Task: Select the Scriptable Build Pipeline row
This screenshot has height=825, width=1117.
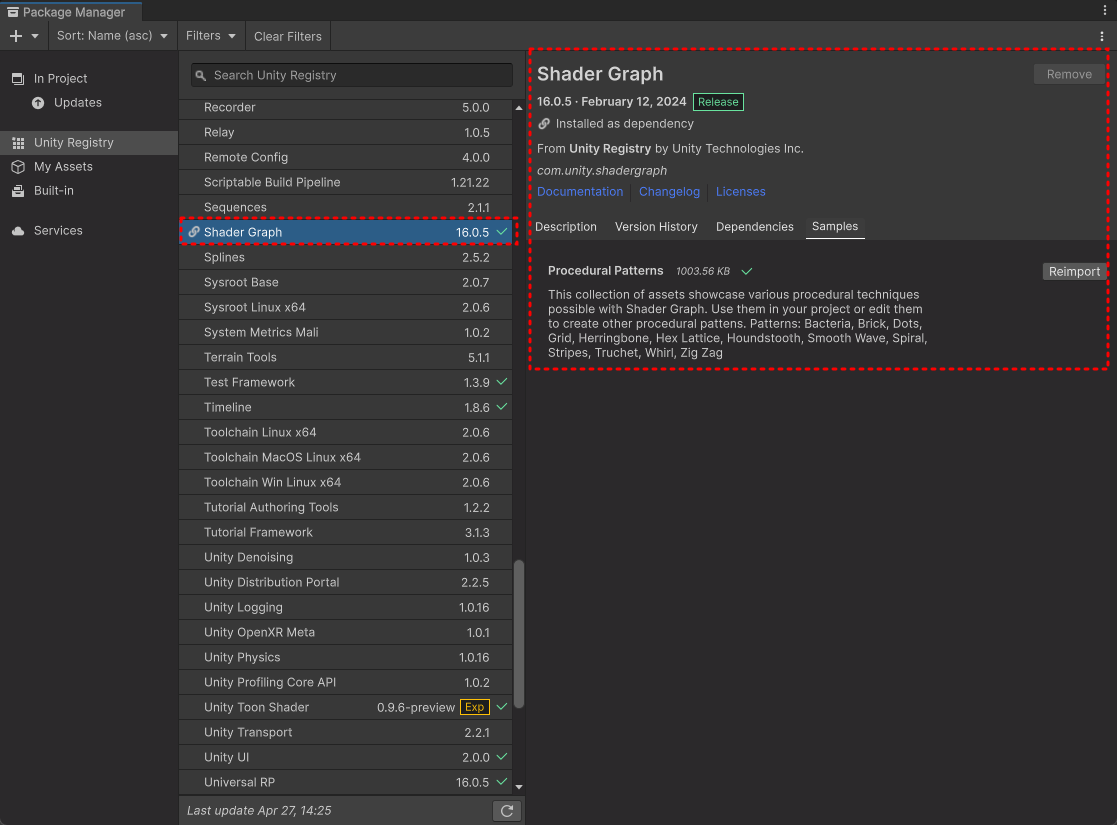Action: coord(346,182)
